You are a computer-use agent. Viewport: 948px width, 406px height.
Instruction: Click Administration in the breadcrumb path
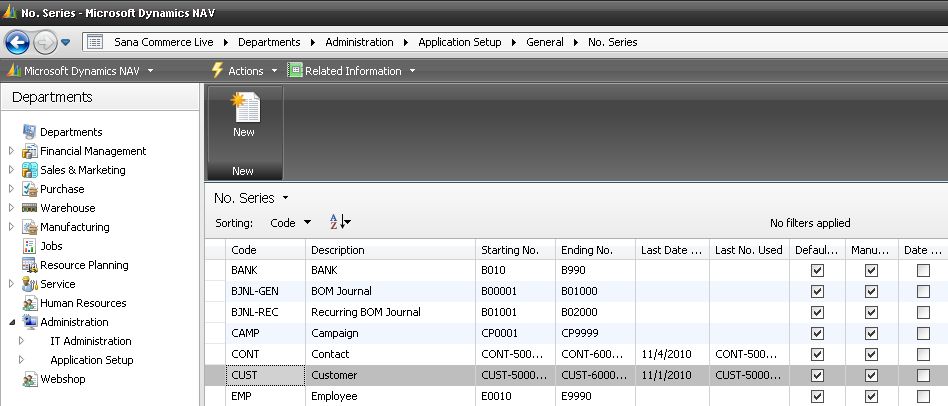tap(359, 42)
